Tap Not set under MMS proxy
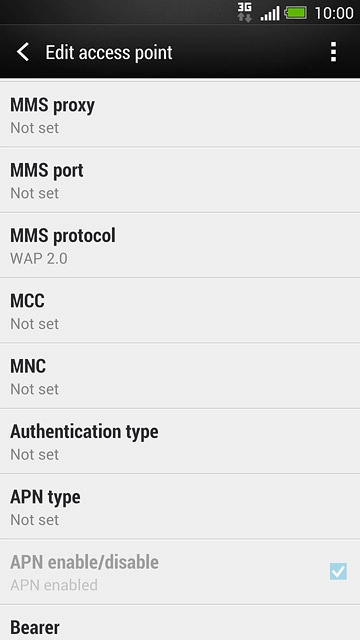360x640 pixels. coord(34,128)
